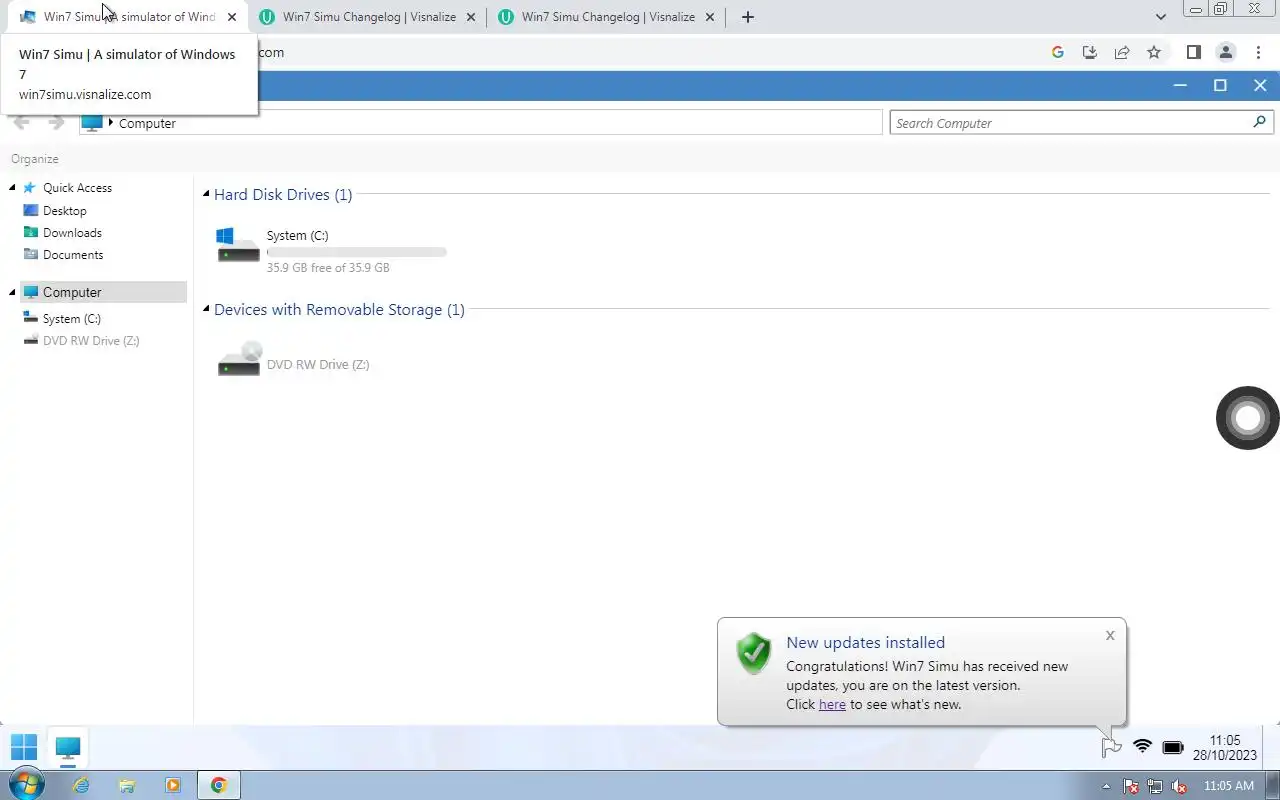Viewport: 1280px width, 800px height.
Task: Close the second Changelog tab
Action: point(471,17)
